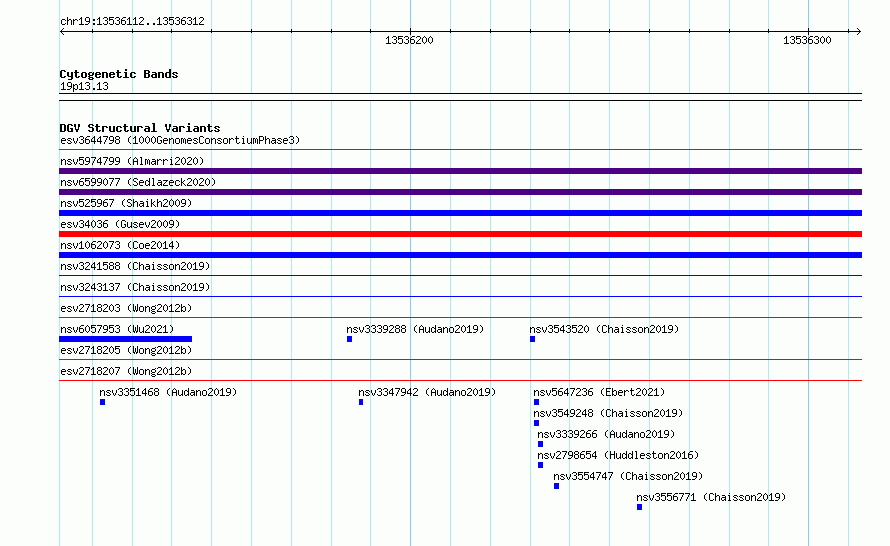Click the esv3644798 (1000GenomesConsortiumPhase3) label
This screenshot has height=546, width=890.
coord(180,140)
